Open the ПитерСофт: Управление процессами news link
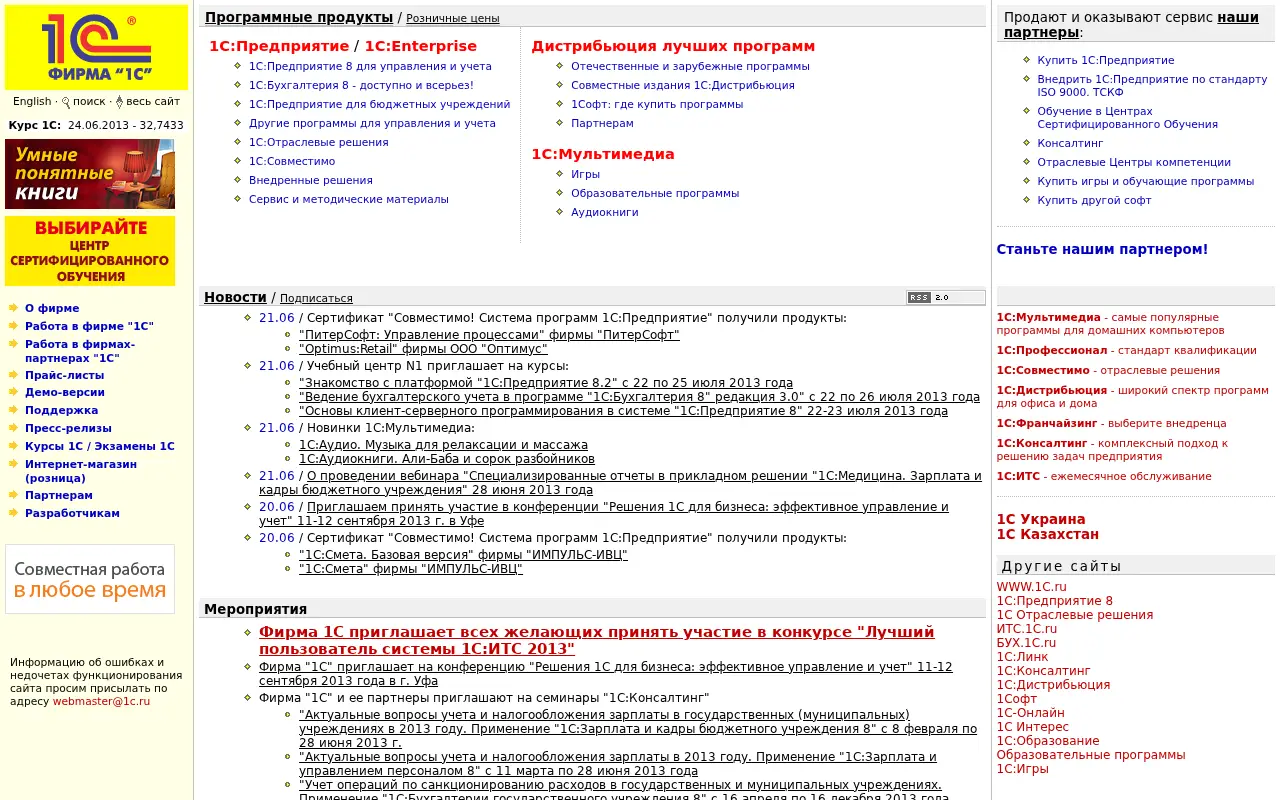1280x800 pixels. click(x=489, y=335)
